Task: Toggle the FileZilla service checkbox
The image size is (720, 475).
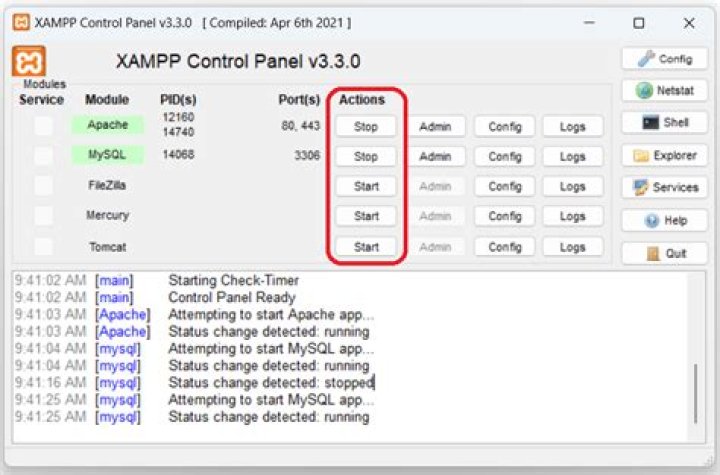Action: pyautogui.click(x=42, y=186)
